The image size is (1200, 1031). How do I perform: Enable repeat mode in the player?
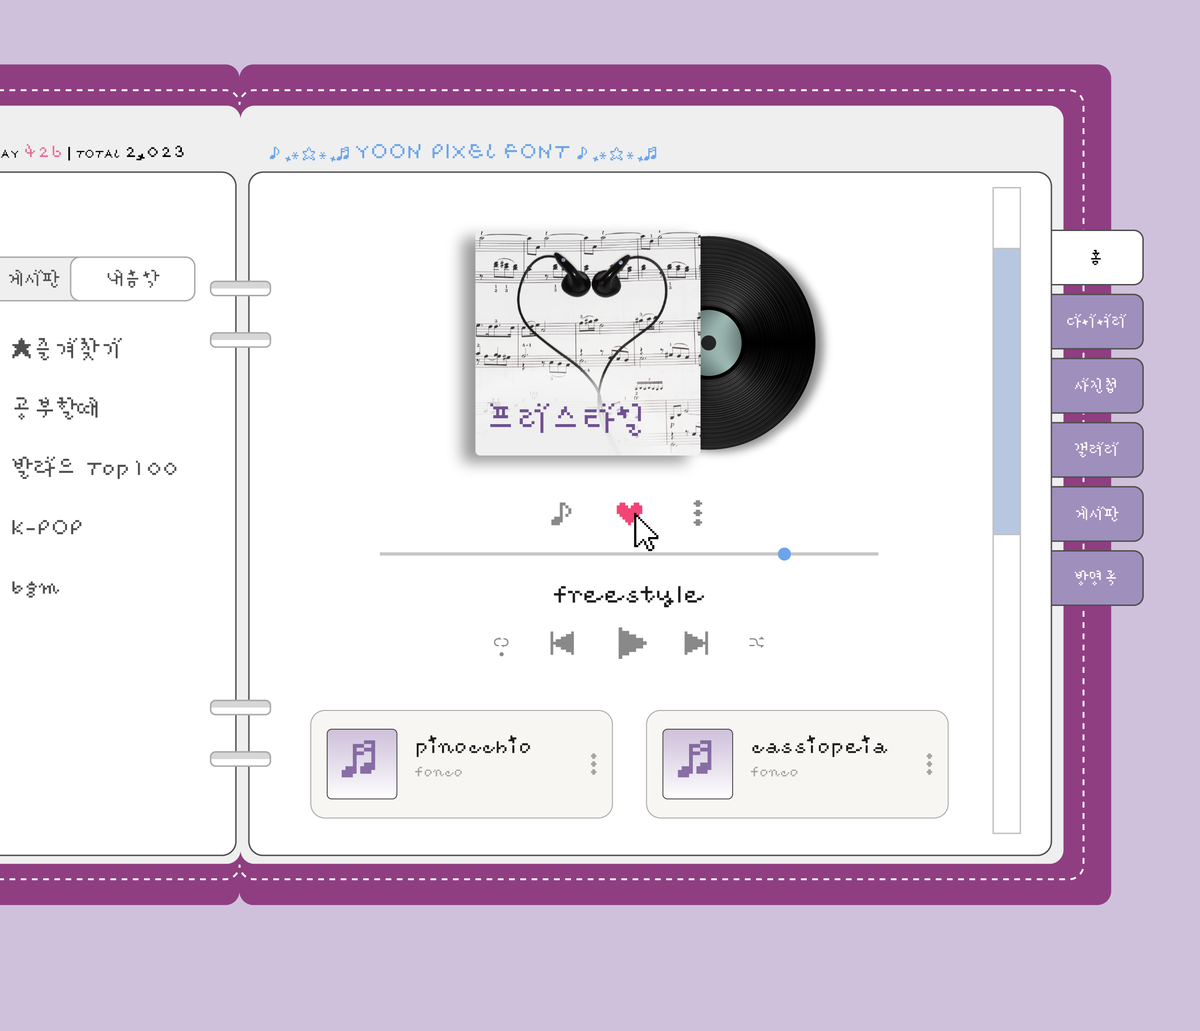click(x=500, y=644)
